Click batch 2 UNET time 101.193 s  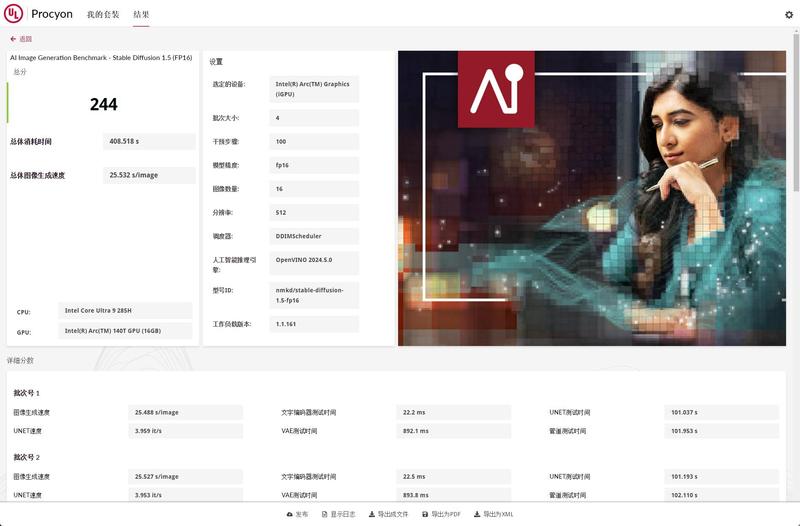point(721,477)
